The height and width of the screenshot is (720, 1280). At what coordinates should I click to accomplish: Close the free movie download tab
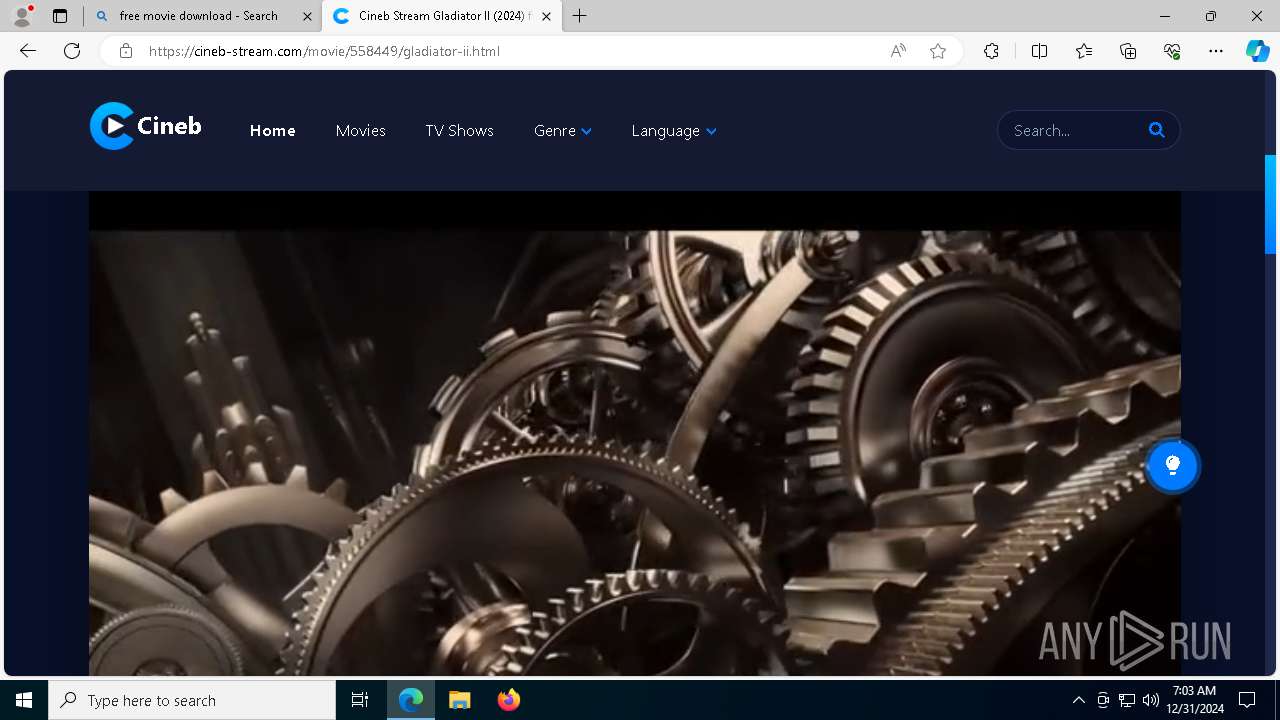coord(307,16)
